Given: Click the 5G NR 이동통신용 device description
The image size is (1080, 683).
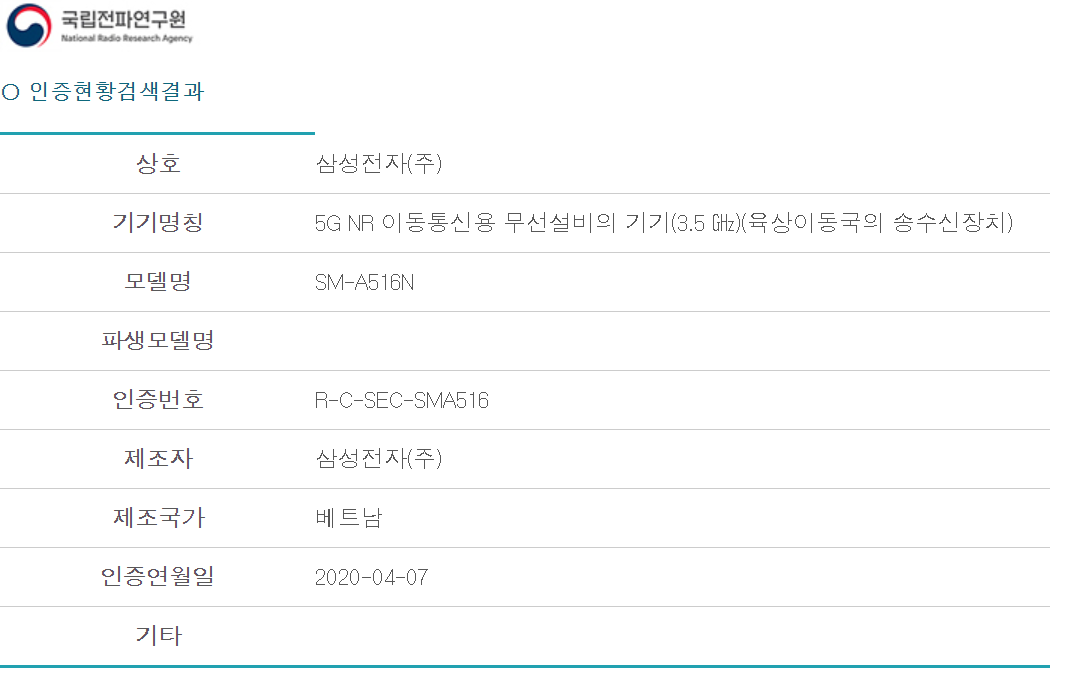Looking at the screenshot, I should coord(664,223).
